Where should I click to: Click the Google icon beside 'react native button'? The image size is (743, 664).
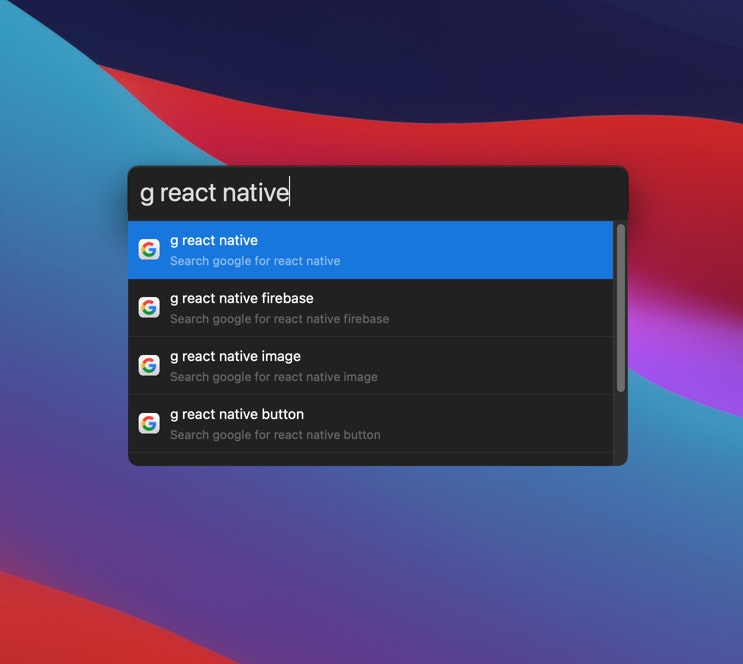point(149,423)
